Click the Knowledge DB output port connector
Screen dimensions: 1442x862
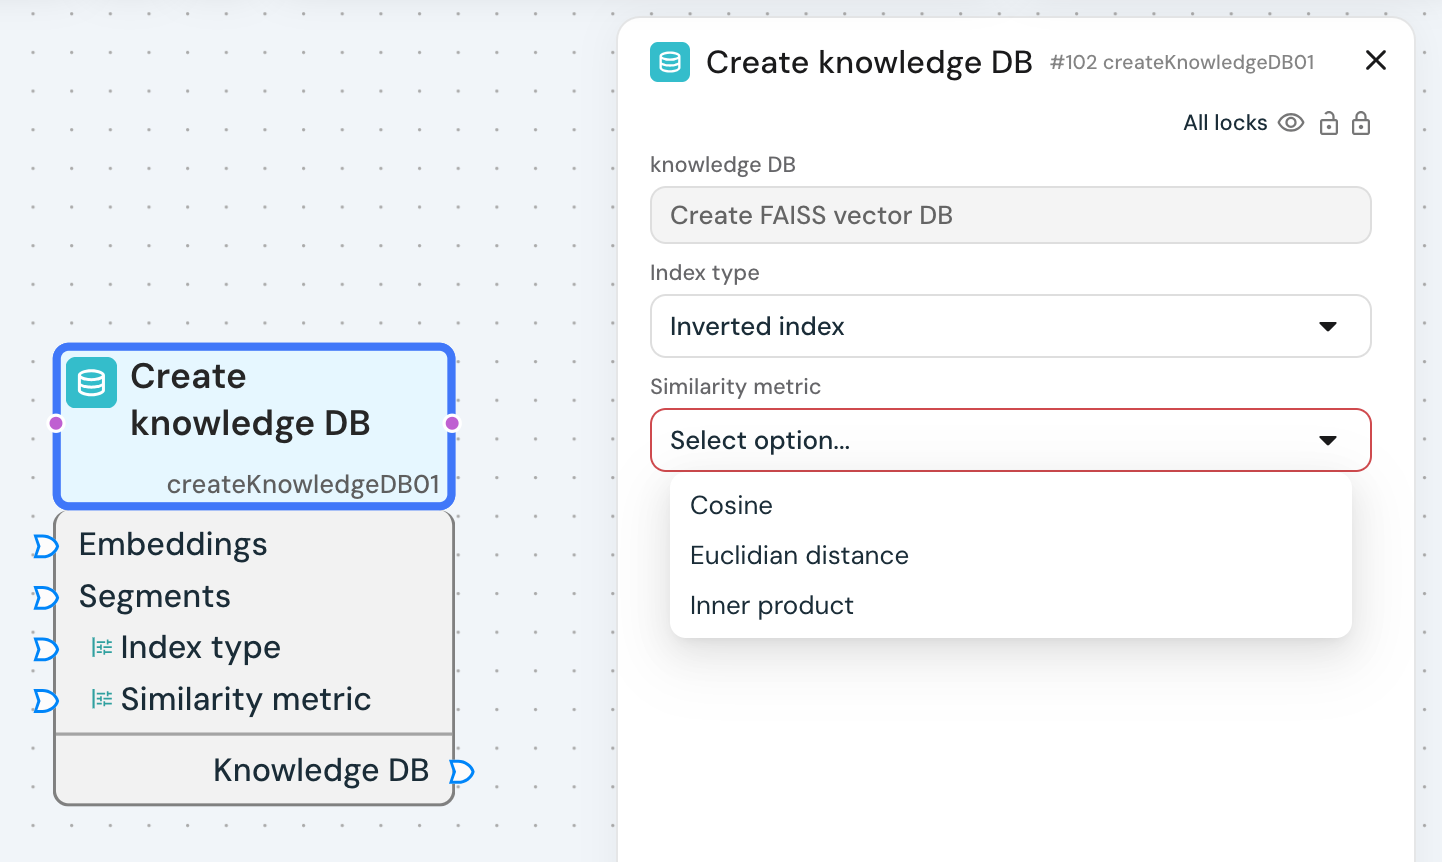coord(461,772)
